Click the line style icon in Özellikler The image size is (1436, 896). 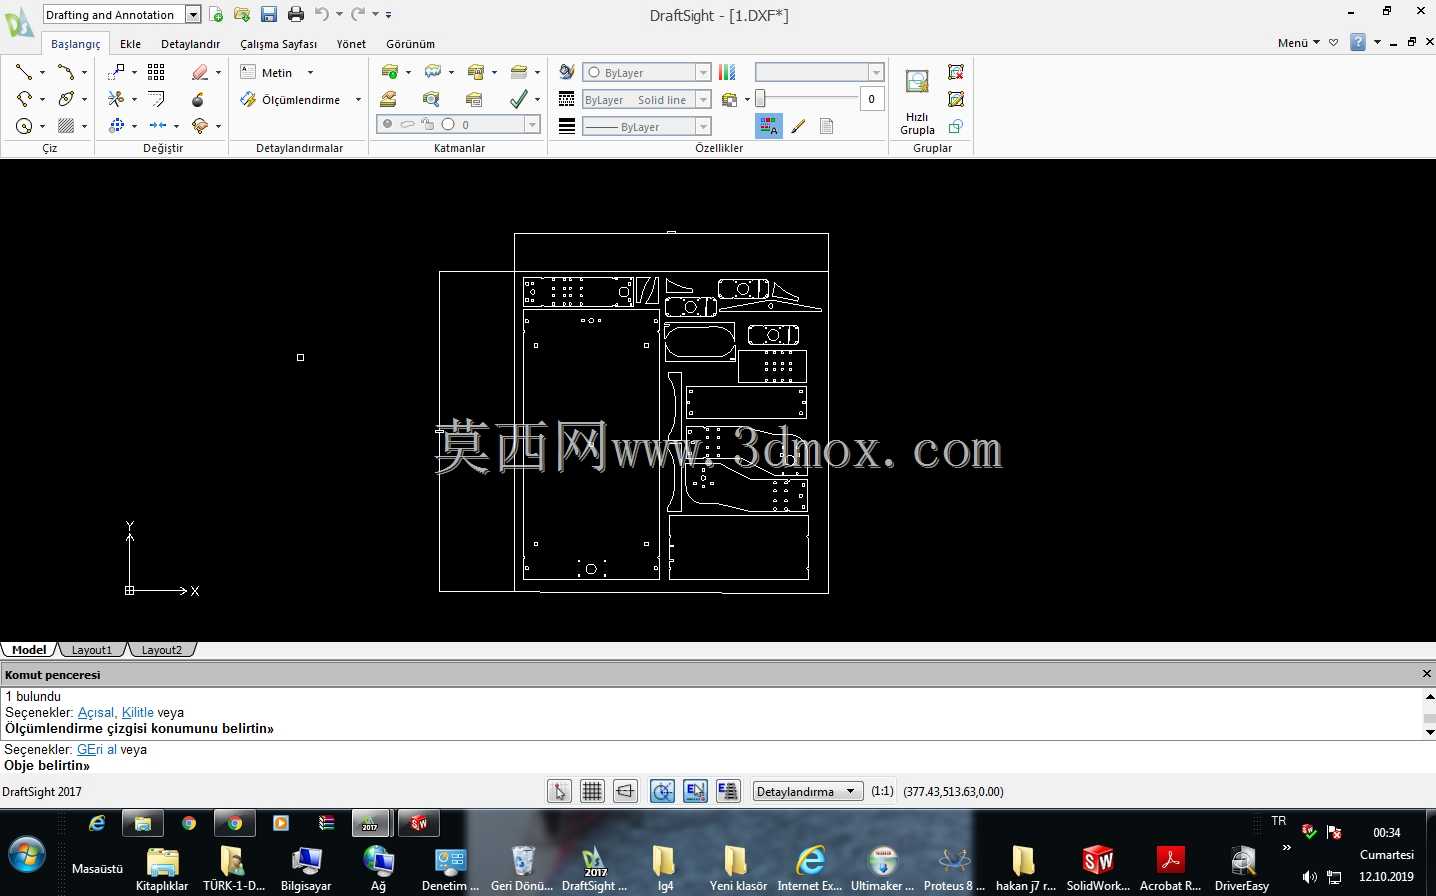click(567, 99)
